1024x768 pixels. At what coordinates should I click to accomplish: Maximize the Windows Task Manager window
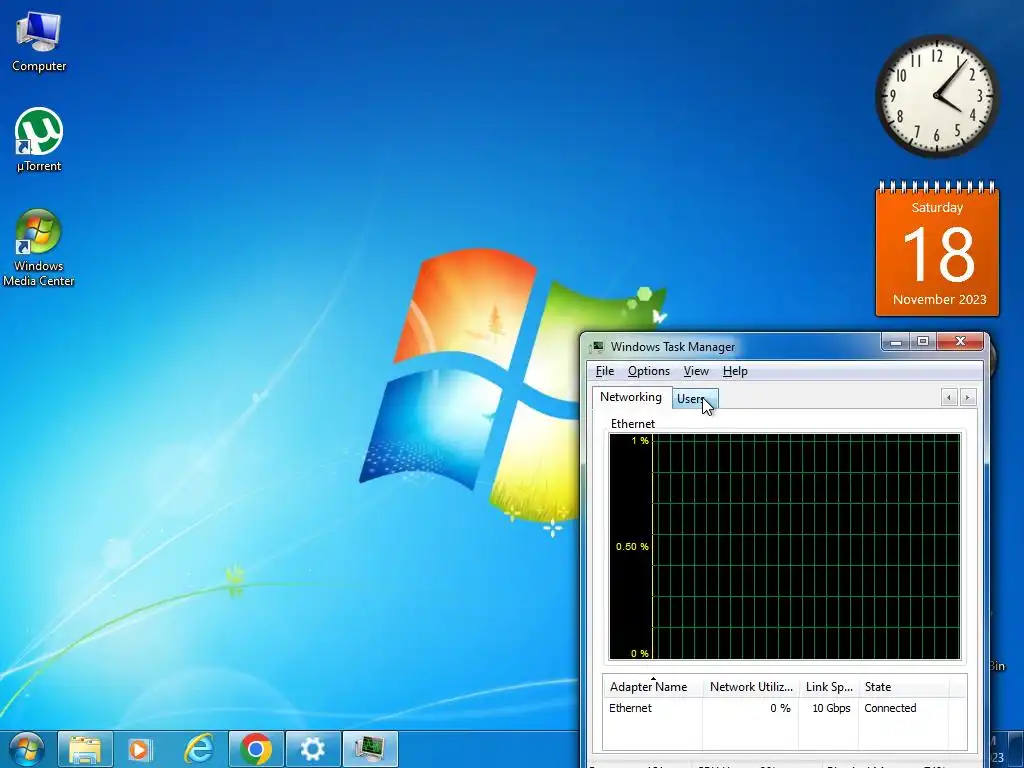923,341
